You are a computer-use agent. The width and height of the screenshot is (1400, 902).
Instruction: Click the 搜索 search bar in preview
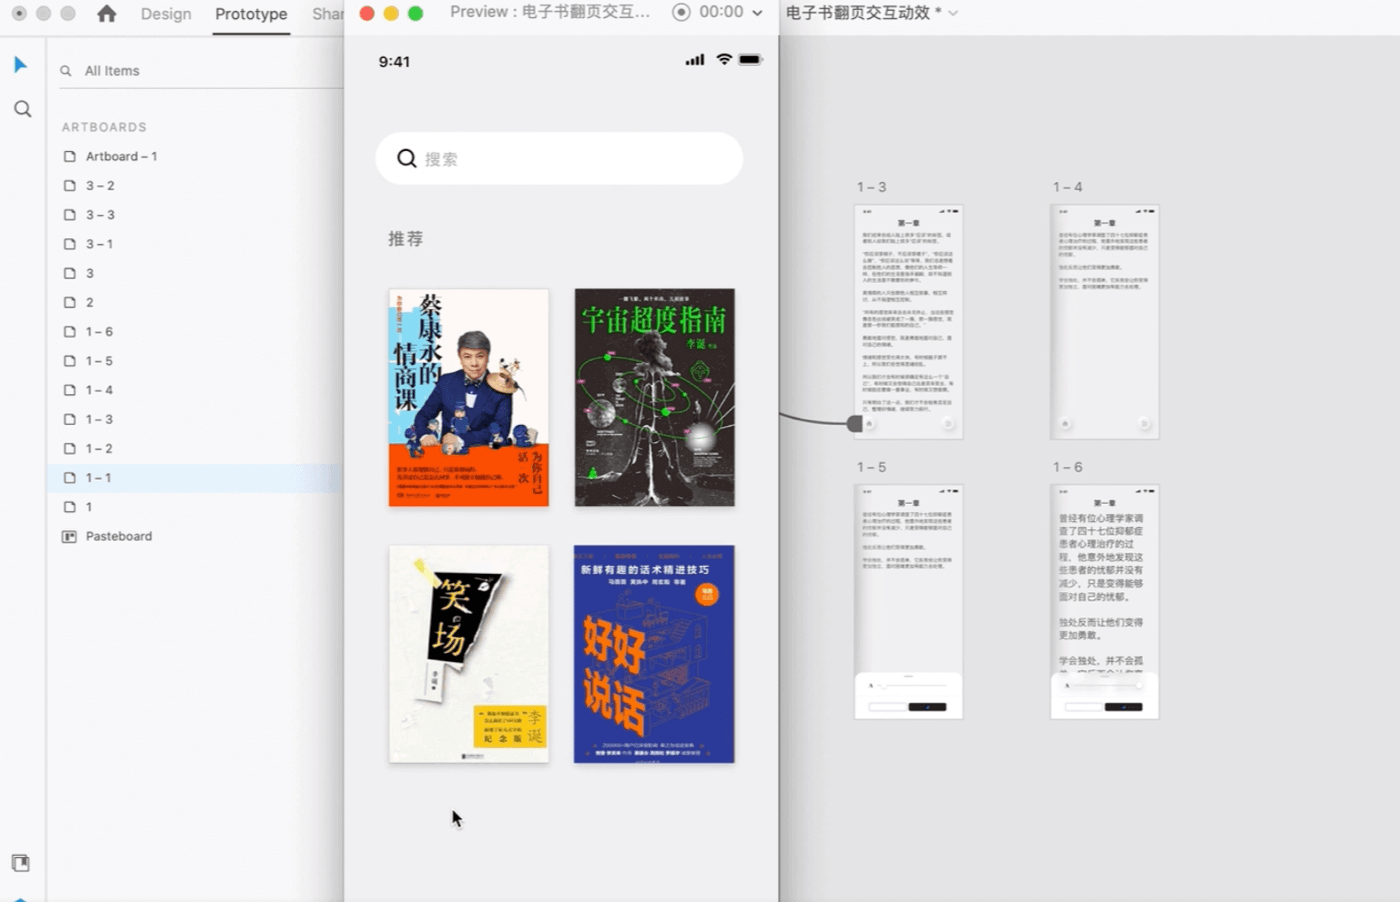click(x=559, y=158)
